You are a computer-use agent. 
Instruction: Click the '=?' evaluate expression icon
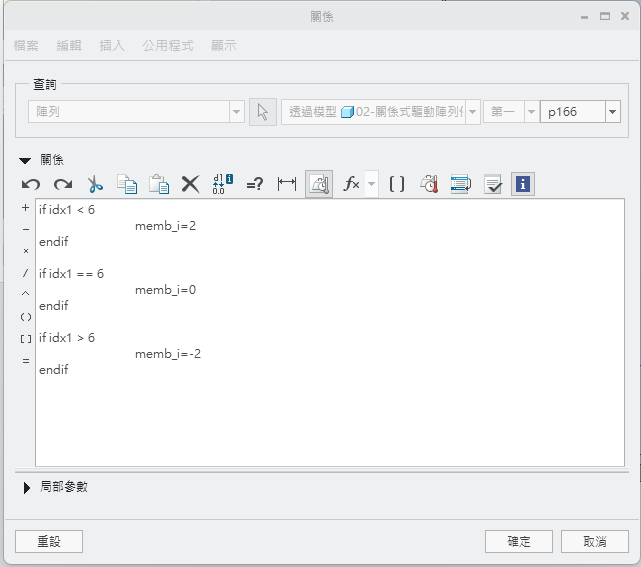[x=254, y=184]
